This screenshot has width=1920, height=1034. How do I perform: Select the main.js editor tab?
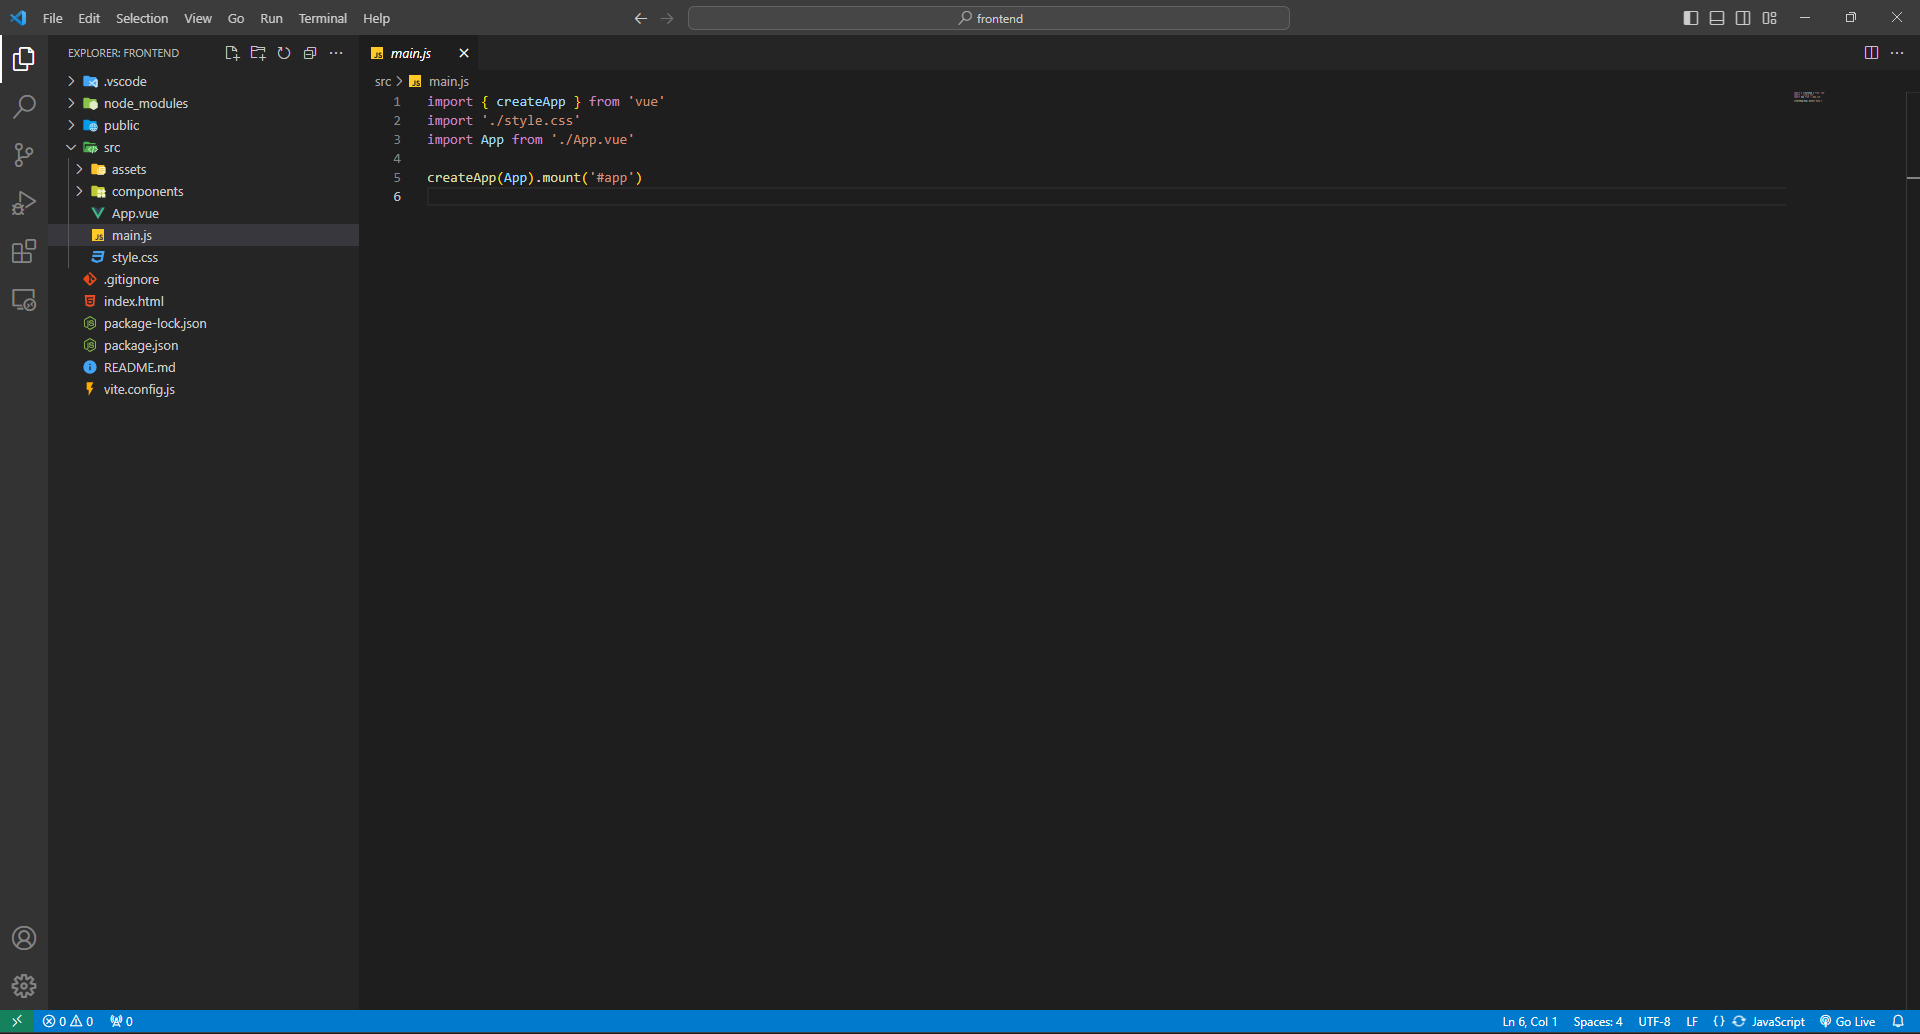tap(410, 53)
